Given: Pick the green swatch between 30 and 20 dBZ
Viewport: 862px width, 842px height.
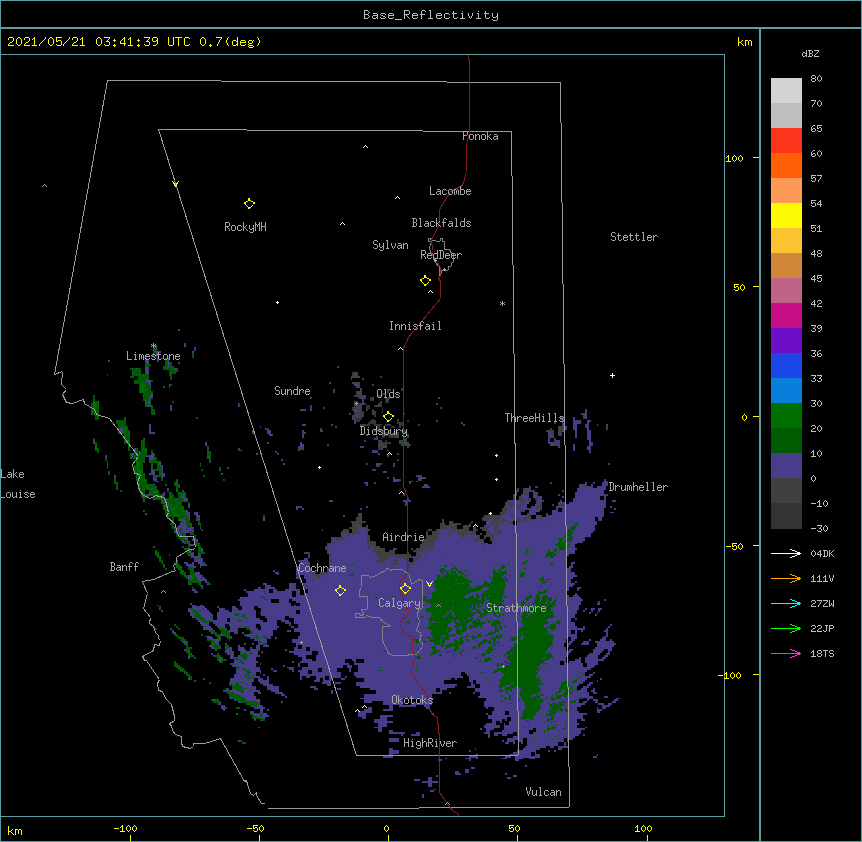Looking at the screenshot, I should coord(786,416).
